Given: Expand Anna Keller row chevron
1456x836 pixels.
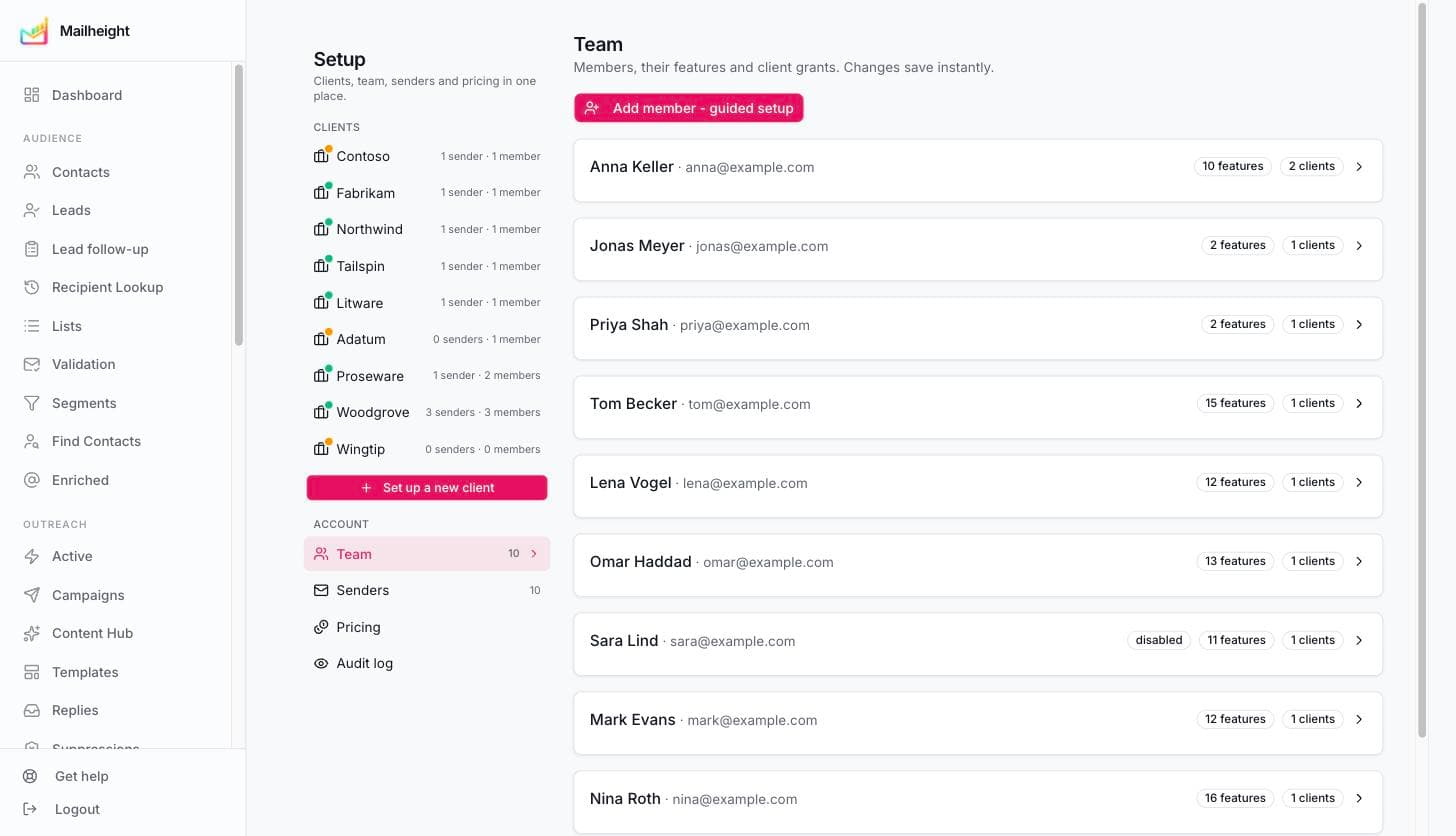Looking at the screenshot, I should pyautogui.click(x=1359, y=167).
